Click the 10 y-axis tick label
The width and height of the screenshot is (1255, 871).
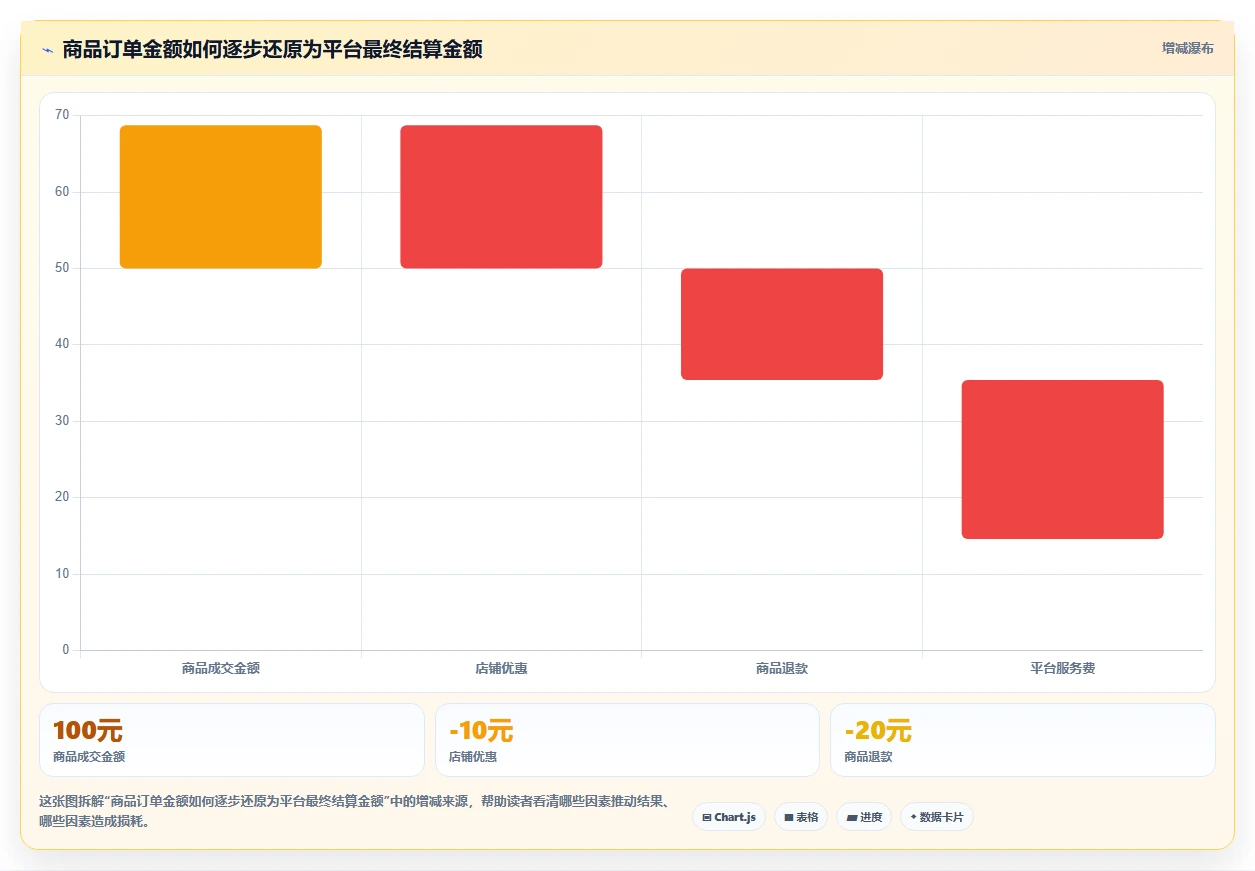62,574
